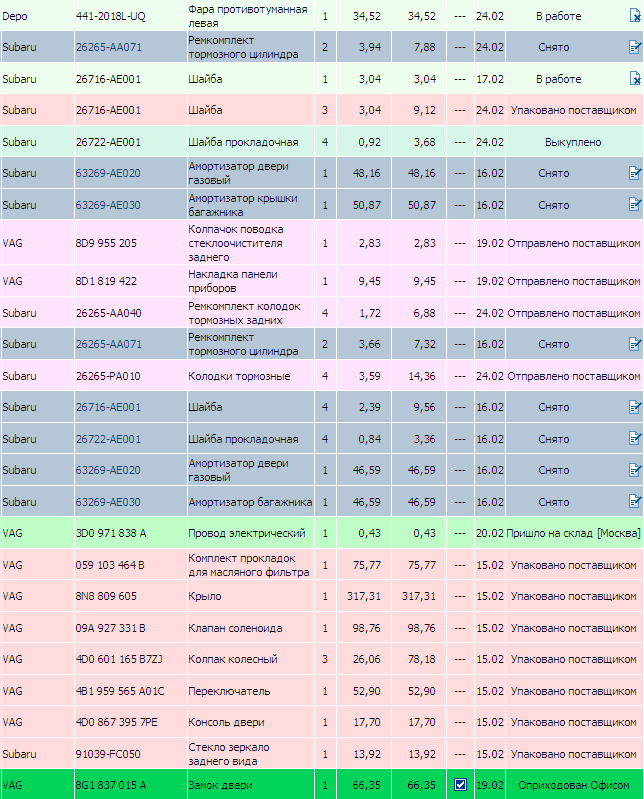Select part number 4B1 959 565 A01C
Viewport: 644px width, 799px height.
120,691
